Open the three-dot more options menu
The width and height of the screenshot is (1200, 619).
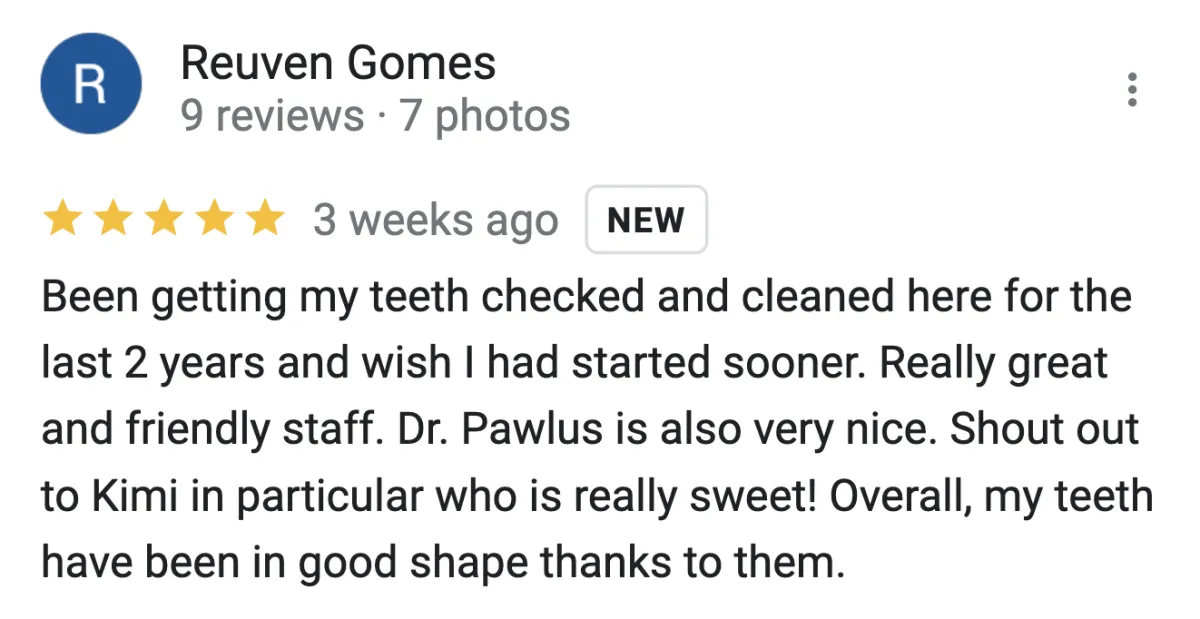(x=1132, y=90)
